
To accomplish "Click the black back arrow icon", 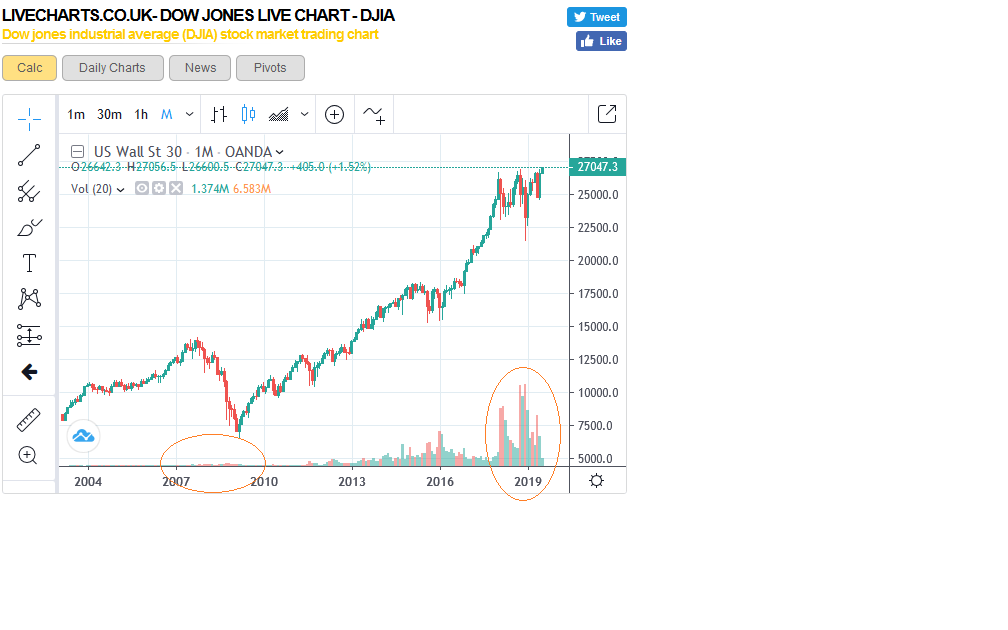I will (x=29, y=372).
